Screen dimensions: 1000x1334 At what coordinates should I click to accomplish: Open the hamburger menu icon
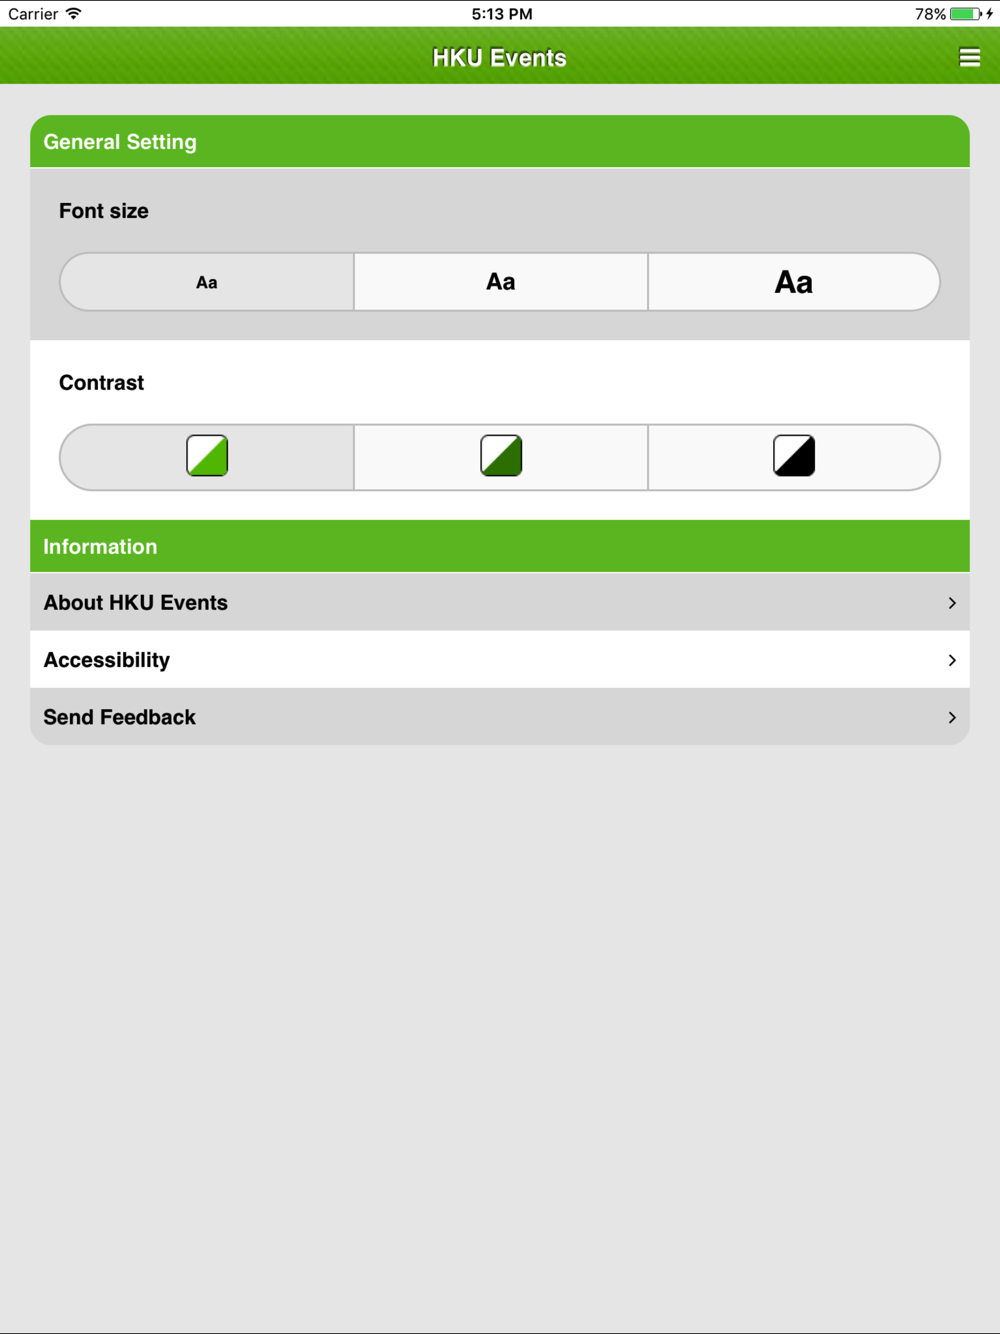coord(969,57)
